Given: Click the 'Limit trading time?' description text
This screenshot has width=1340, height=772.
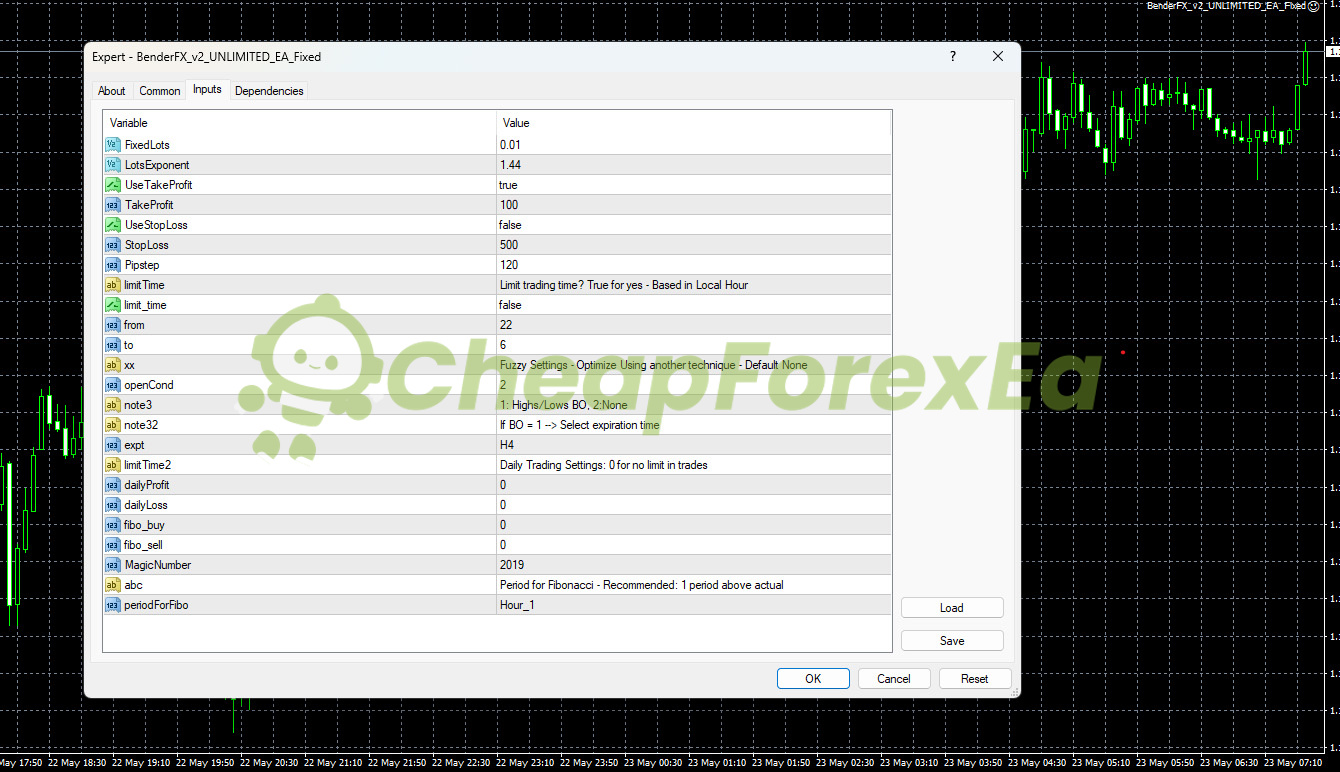Looking at the screenshot, I should 624,285.
